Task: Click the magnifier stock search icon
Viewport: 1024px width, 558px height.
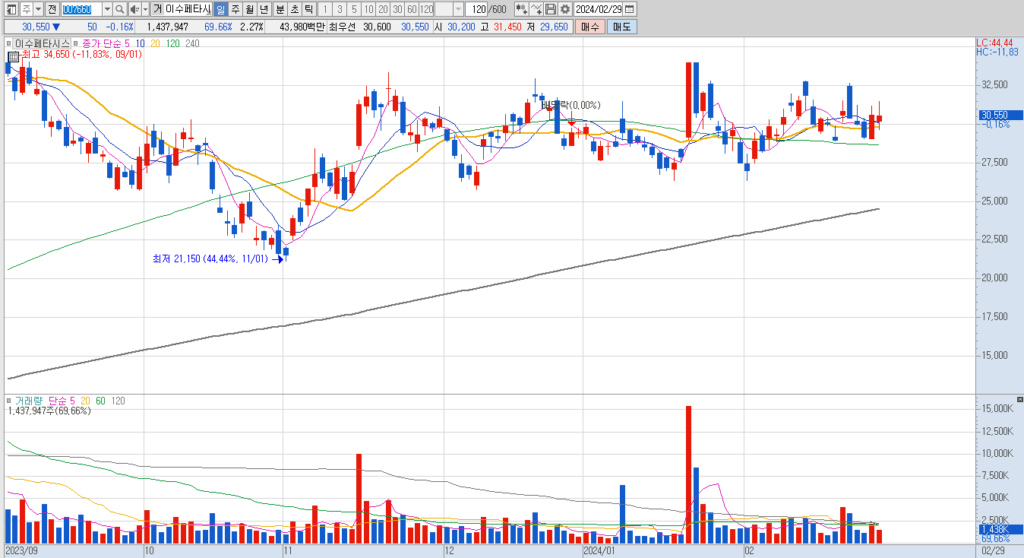Action: coord(120,9)
